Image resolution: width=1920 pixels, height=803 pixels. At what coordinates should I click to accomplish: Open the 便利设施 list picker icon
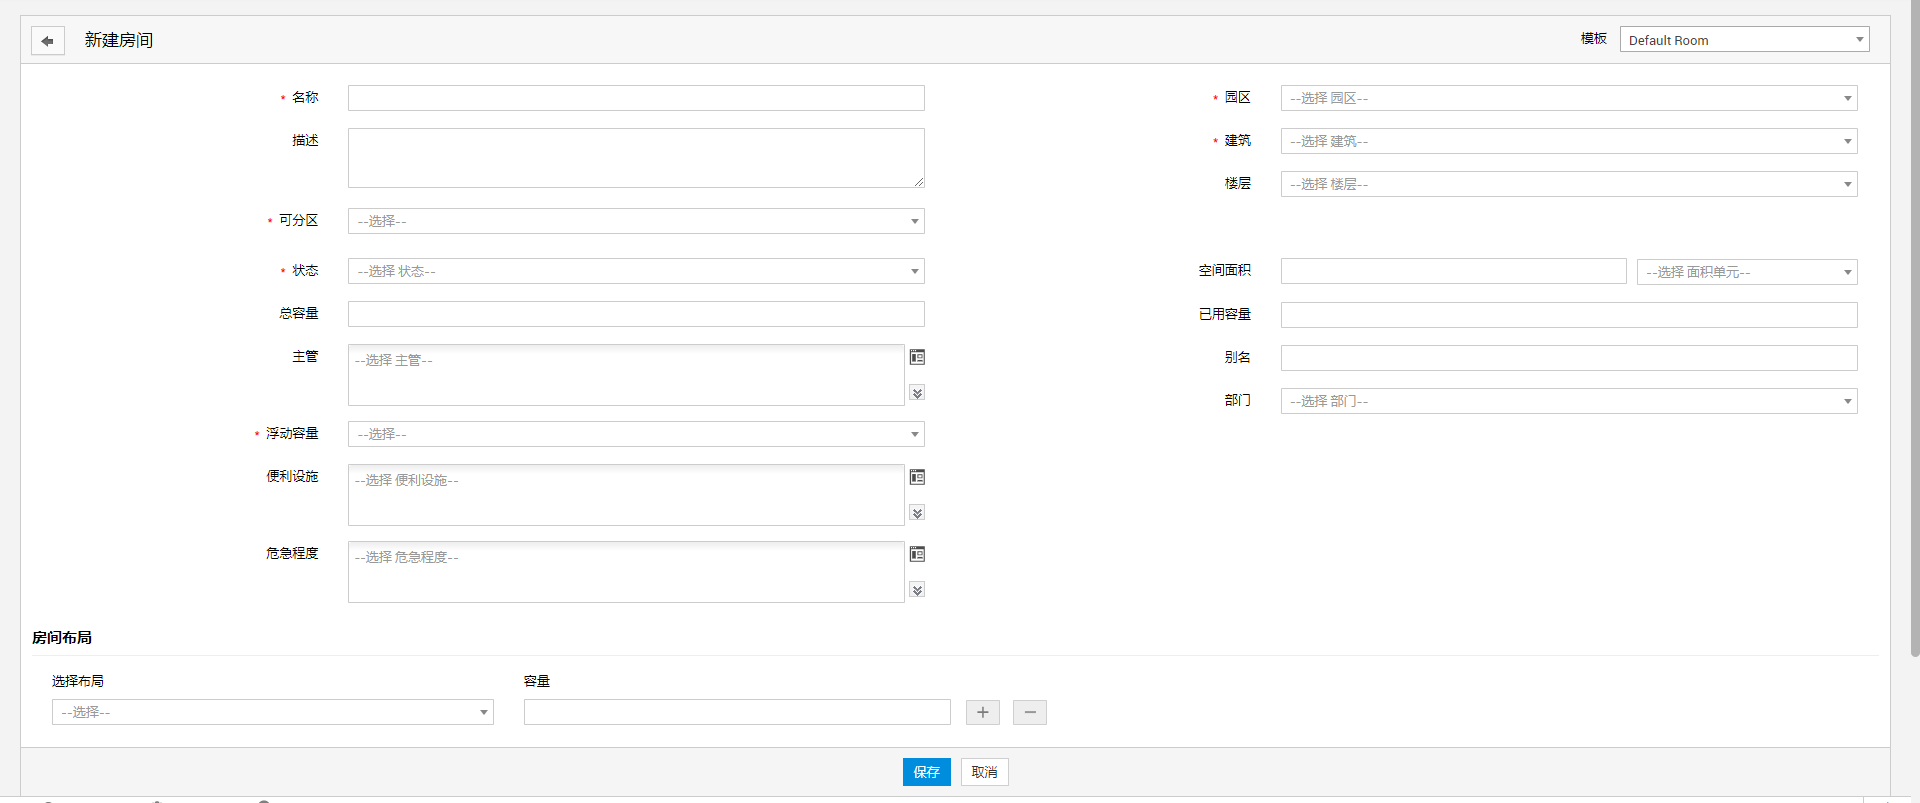pos(917,477)
